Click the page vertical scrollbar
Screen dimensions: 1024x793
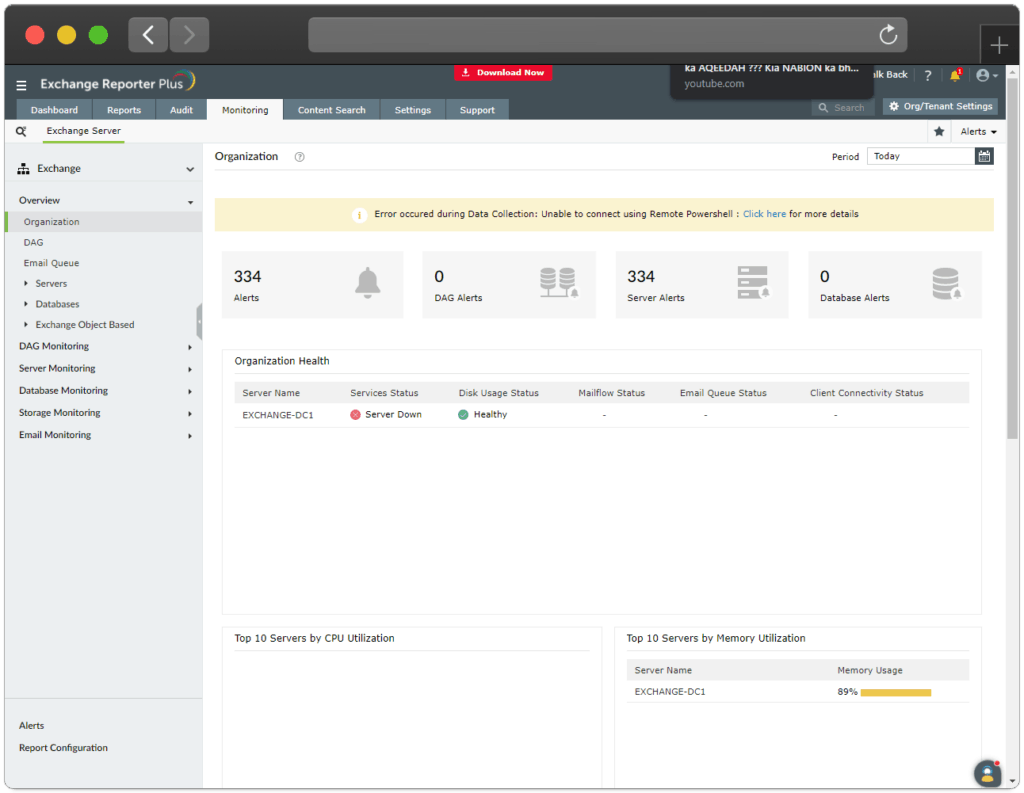click(x=1013, y=261)
